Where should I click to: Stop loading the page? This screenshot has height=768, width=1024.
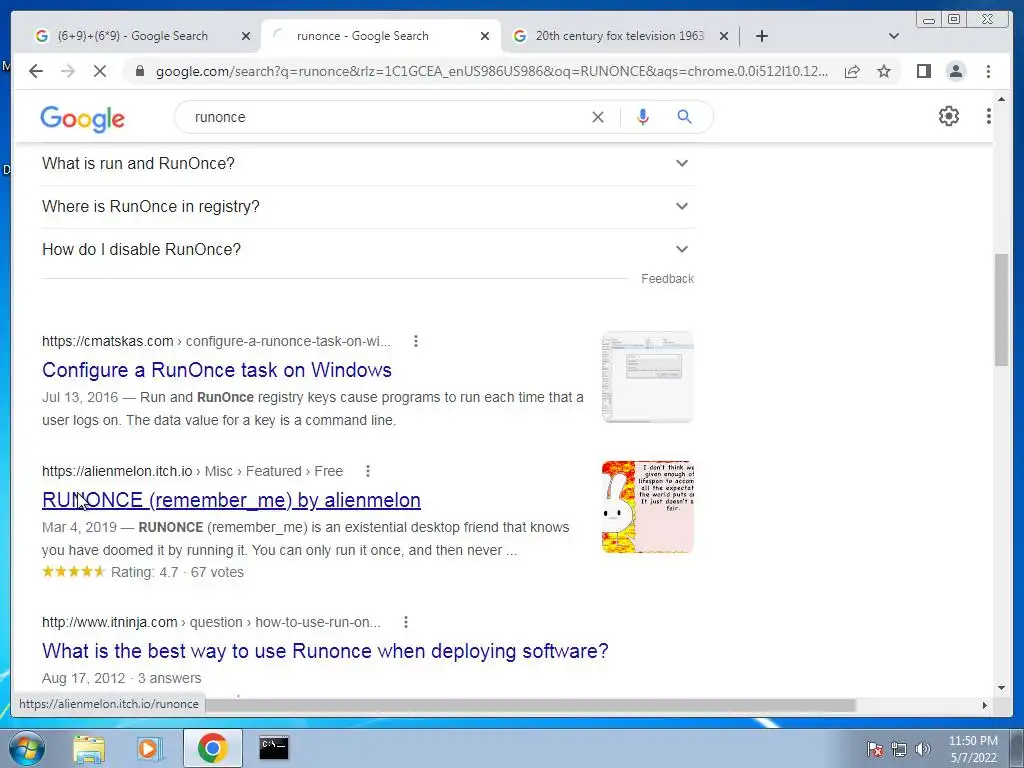coord(99,71)
